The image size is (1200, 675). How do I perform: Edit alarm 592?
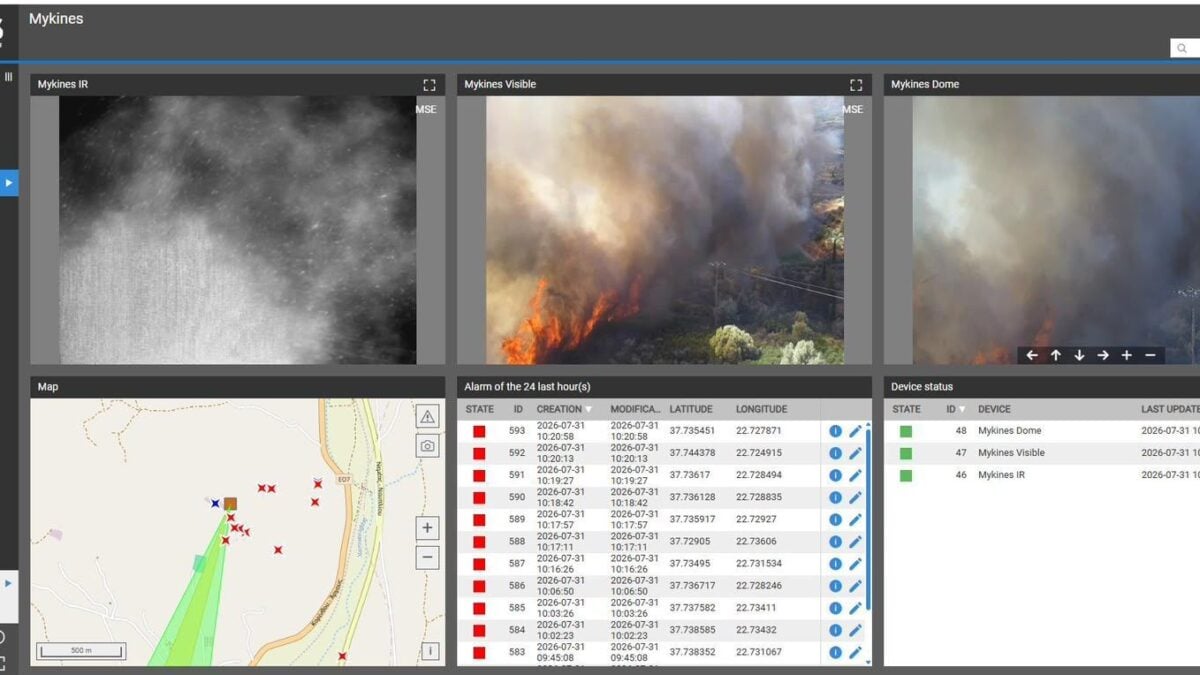(x=855, y=453)
